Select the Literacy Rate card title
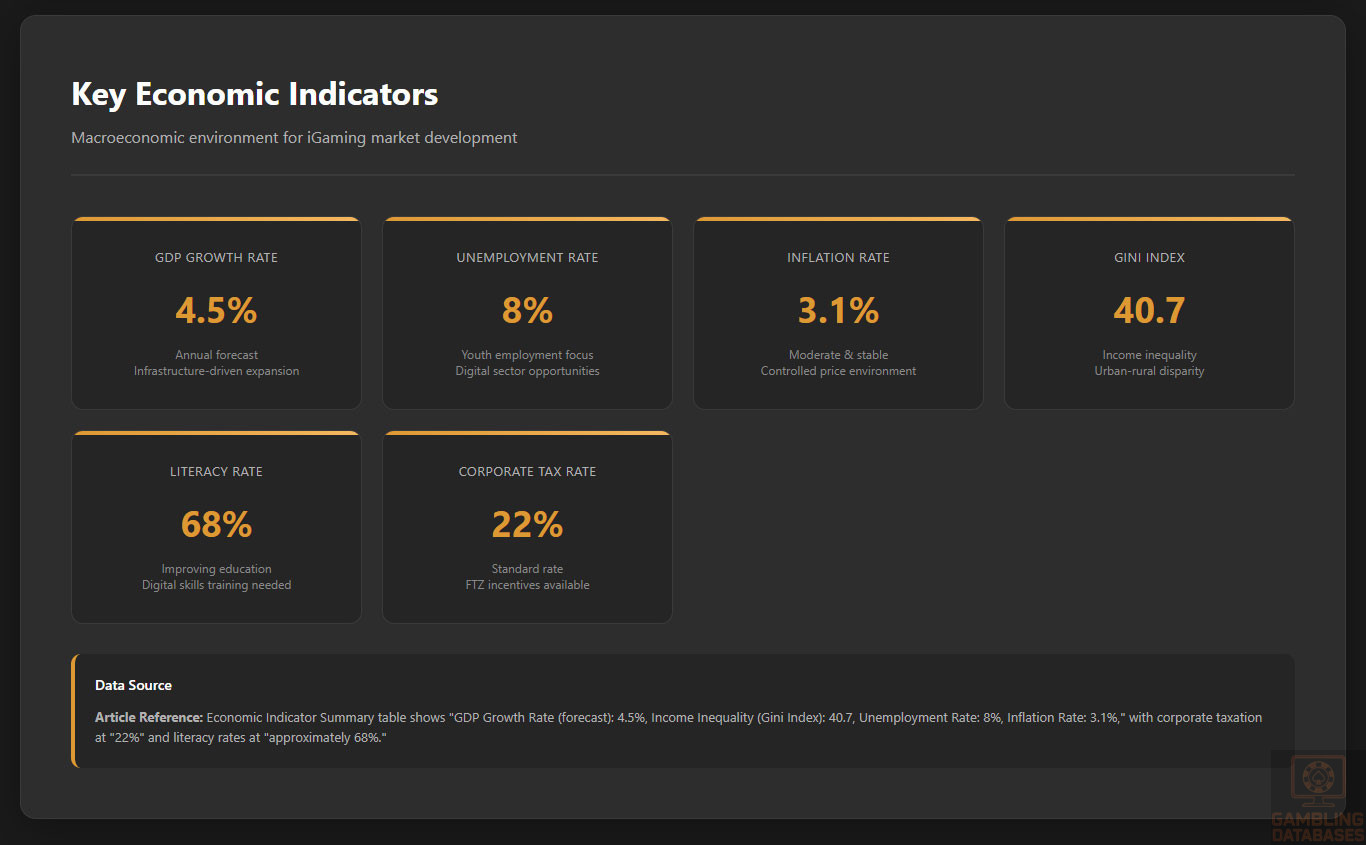1366x845 pixels. (x=216, y=472)
